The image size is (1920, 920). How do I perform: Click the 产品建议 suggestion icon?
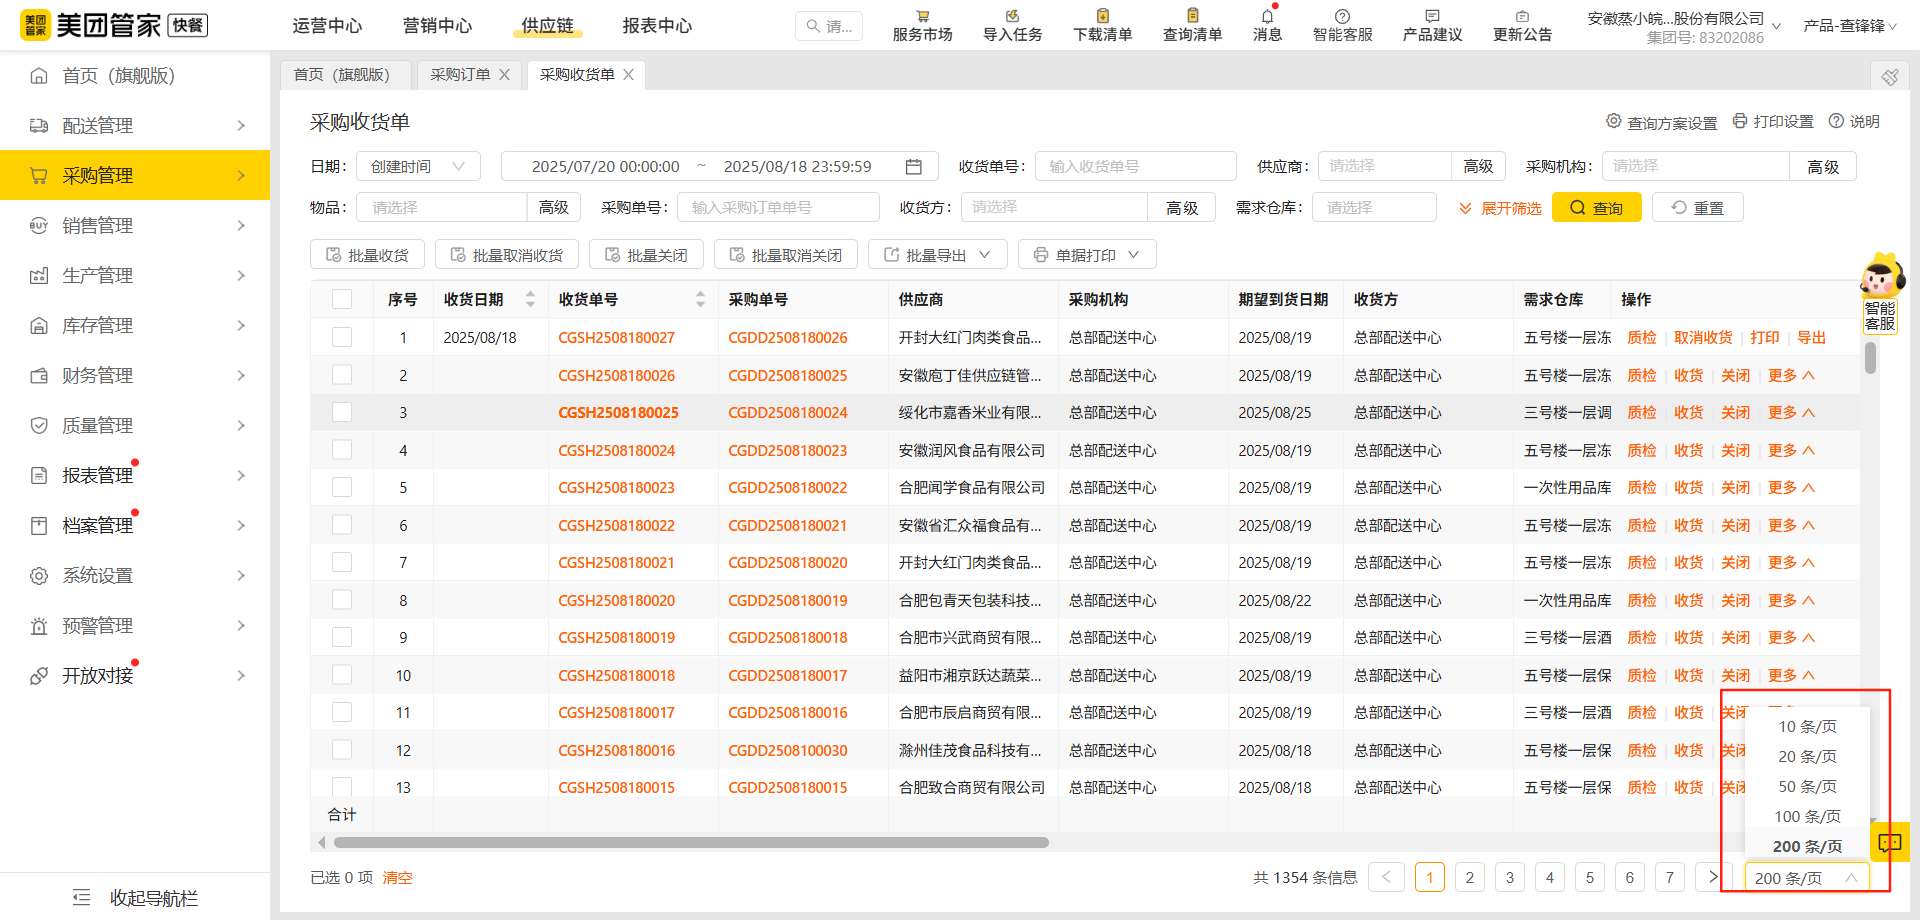pyautogui.click(x=1431, y=24)
